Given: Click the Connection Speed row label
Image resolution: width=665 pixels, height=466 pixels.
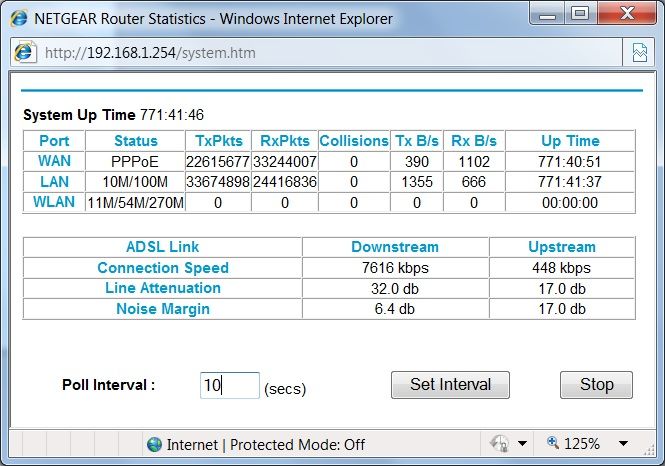Looking at the screenshot, I should pyautogui.click(x=163, y=268).
